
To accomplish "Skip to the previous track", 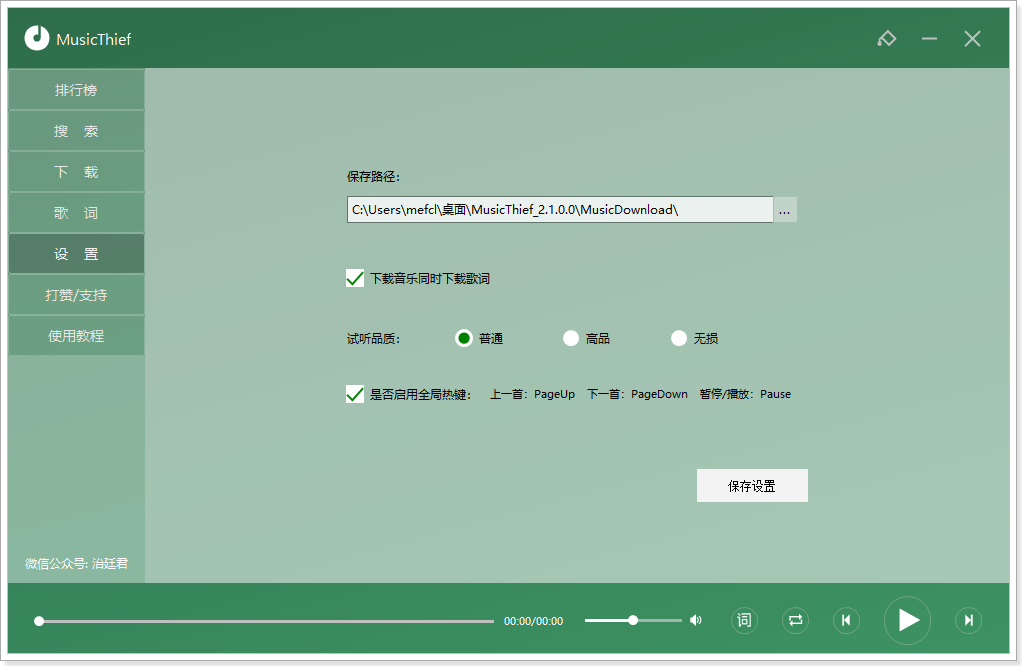I will [x=846, y=620].
